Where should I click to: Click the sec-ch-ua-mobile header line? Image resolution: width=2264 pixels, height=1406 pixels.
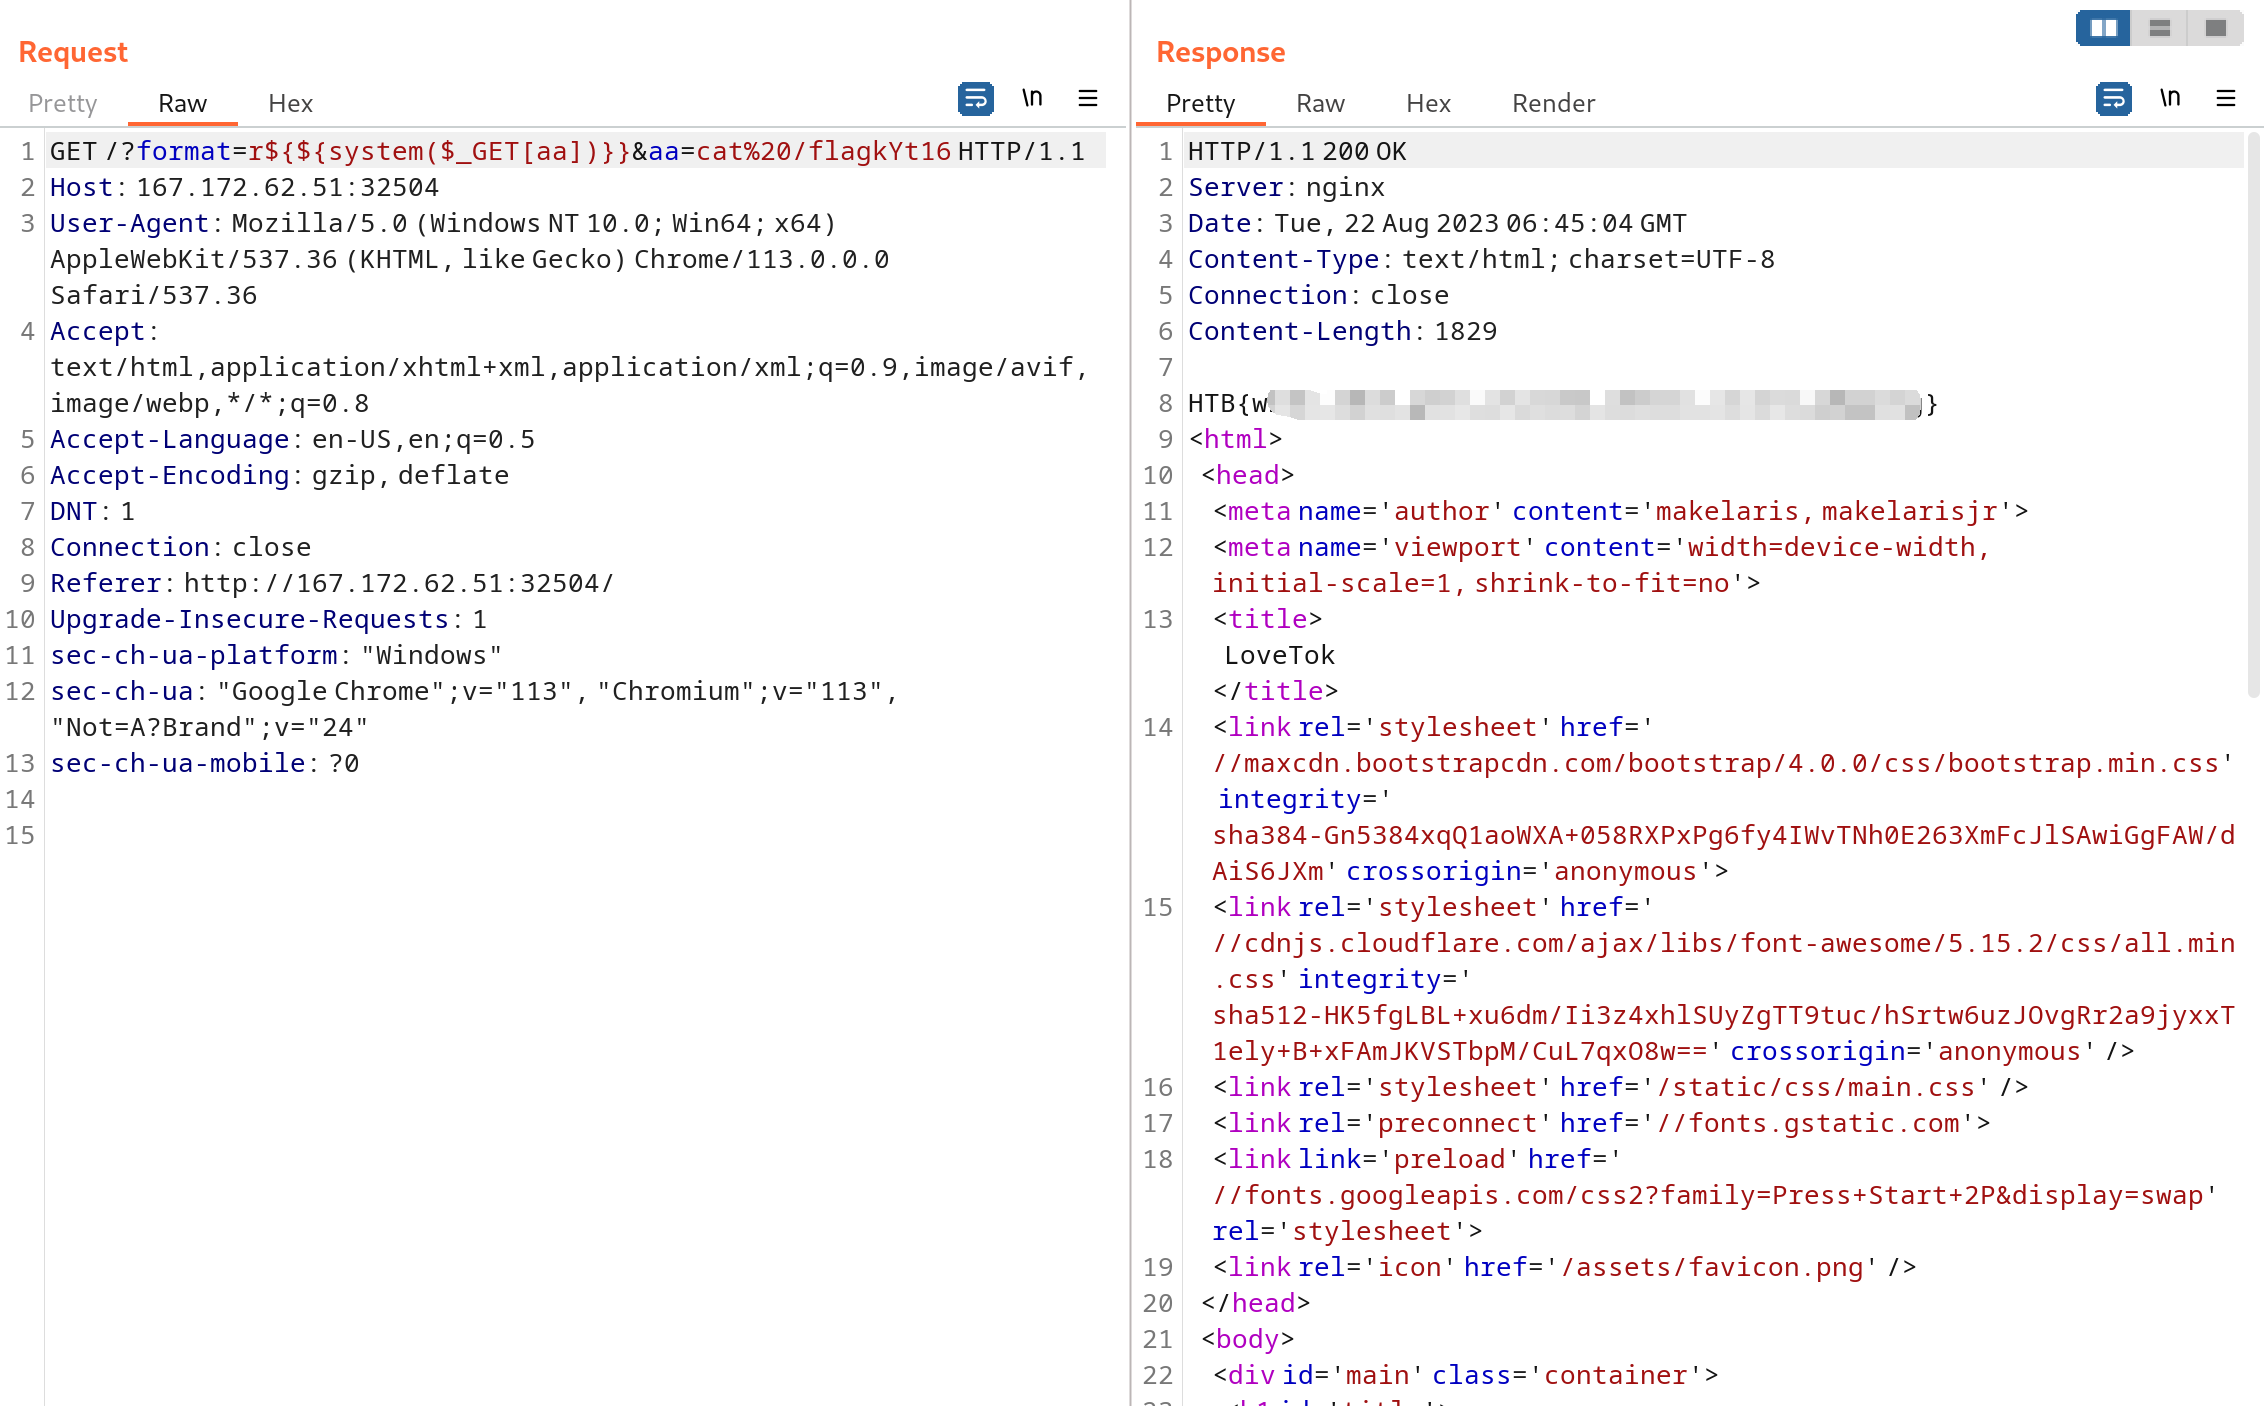point(204,763)
